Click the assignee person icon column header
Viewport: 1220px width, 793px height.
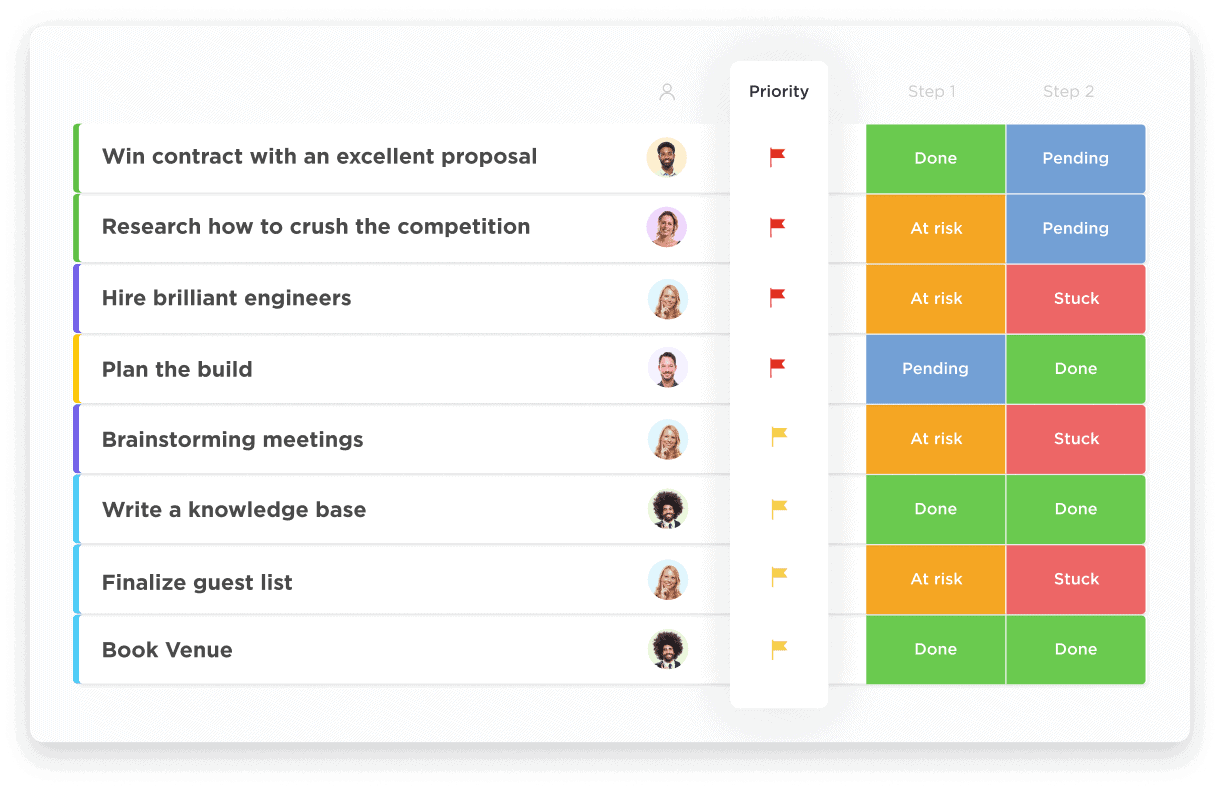coord(667,92)
